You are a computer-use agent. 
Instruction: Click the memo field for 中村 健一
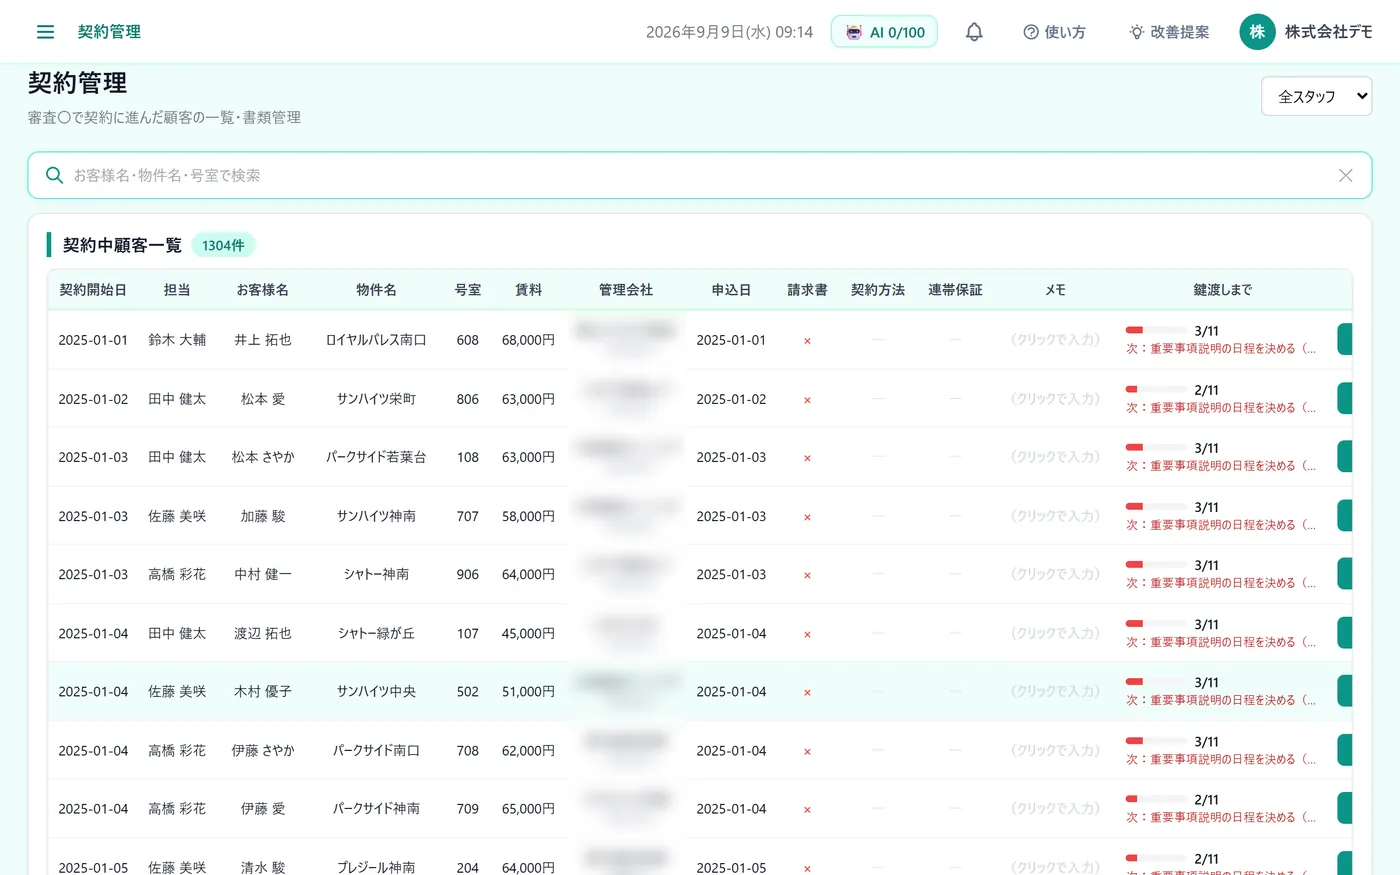click(x=1055, y=574)
